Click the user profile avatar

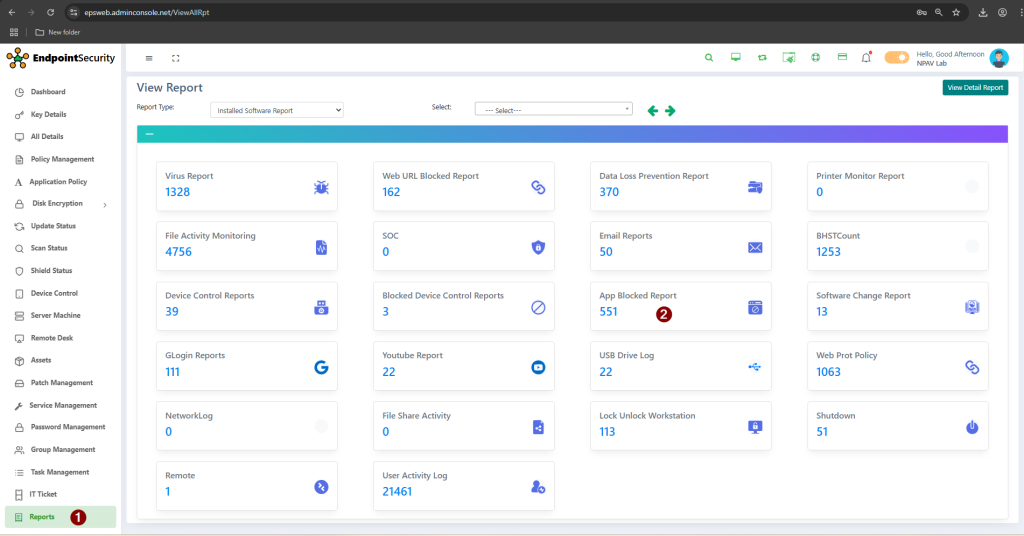pos(999,58)
